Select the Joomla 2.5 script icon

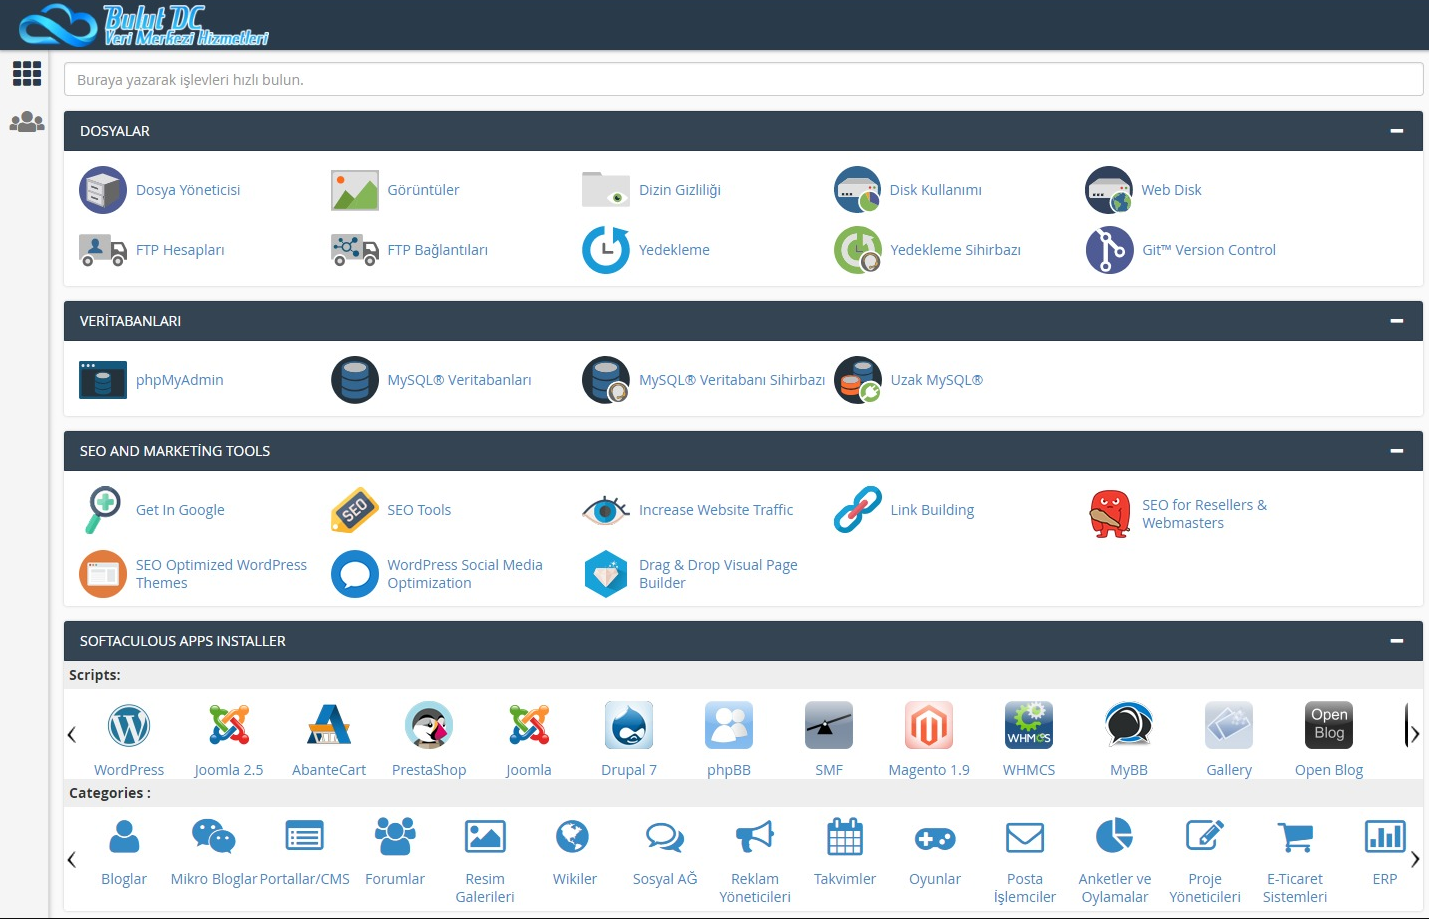coord(229,726)
